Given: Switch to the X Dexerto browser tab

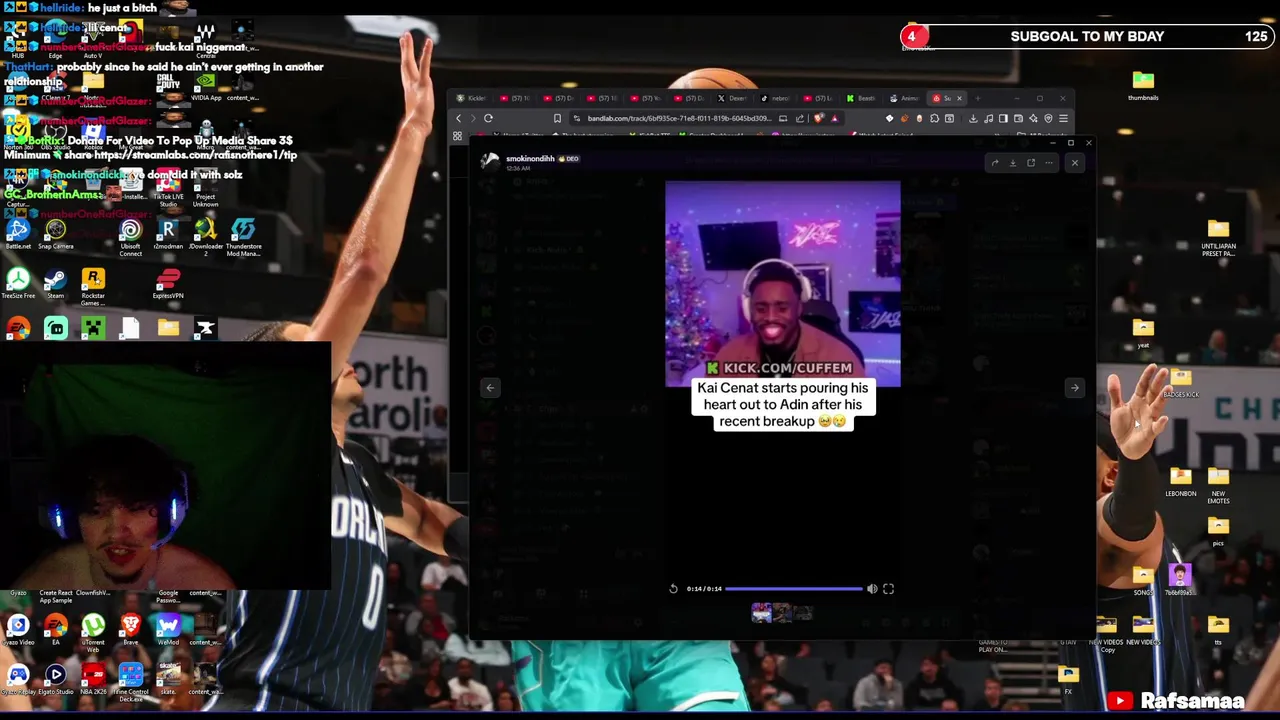Looking at the screenshot, I should coord(735,98).
